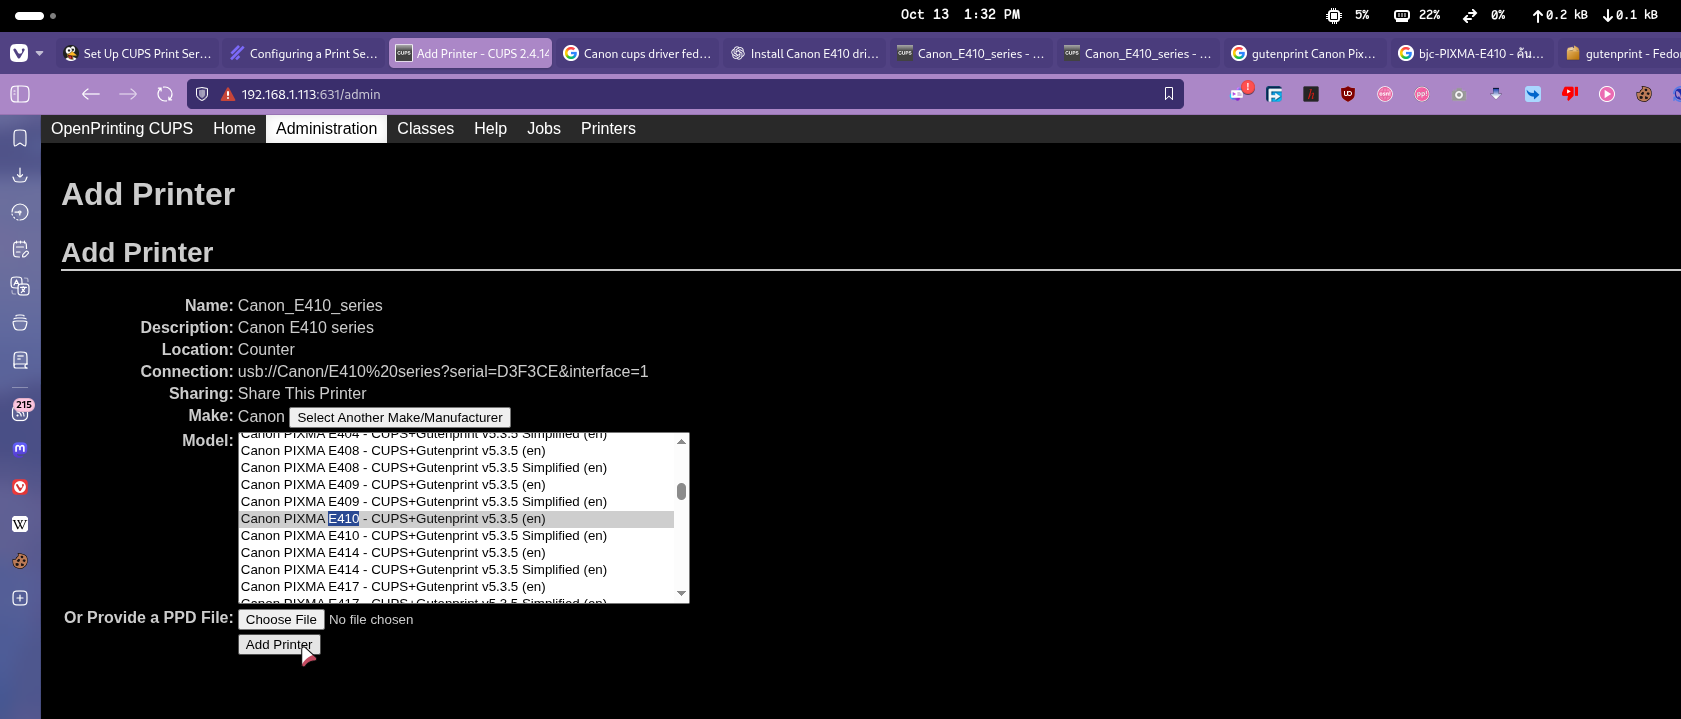Screen dimensions: 1681x719
Task: Reload the current page
Action: 165,94
